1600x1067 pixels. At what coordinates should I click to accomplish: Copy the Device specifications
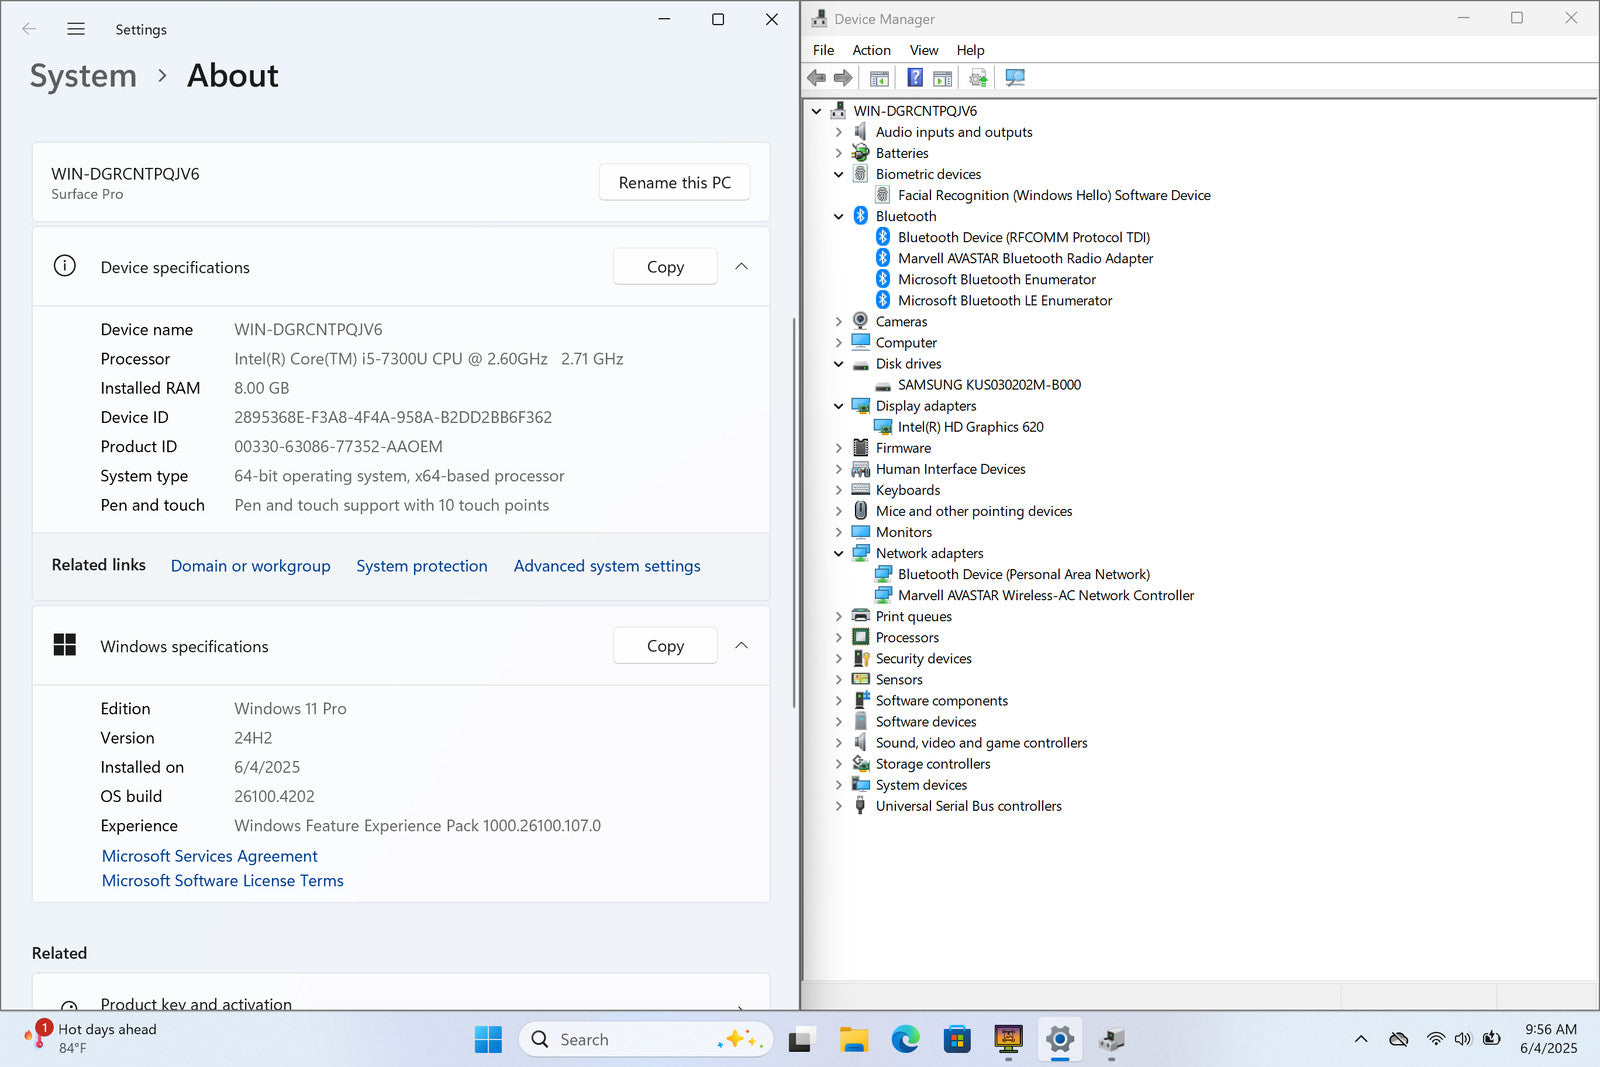point(665,266)
